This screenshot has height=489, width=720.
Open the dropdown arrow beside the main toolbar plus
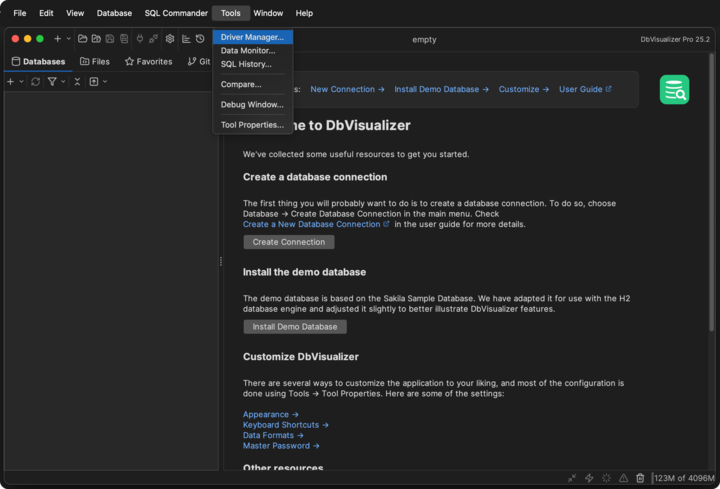(68, 39)
